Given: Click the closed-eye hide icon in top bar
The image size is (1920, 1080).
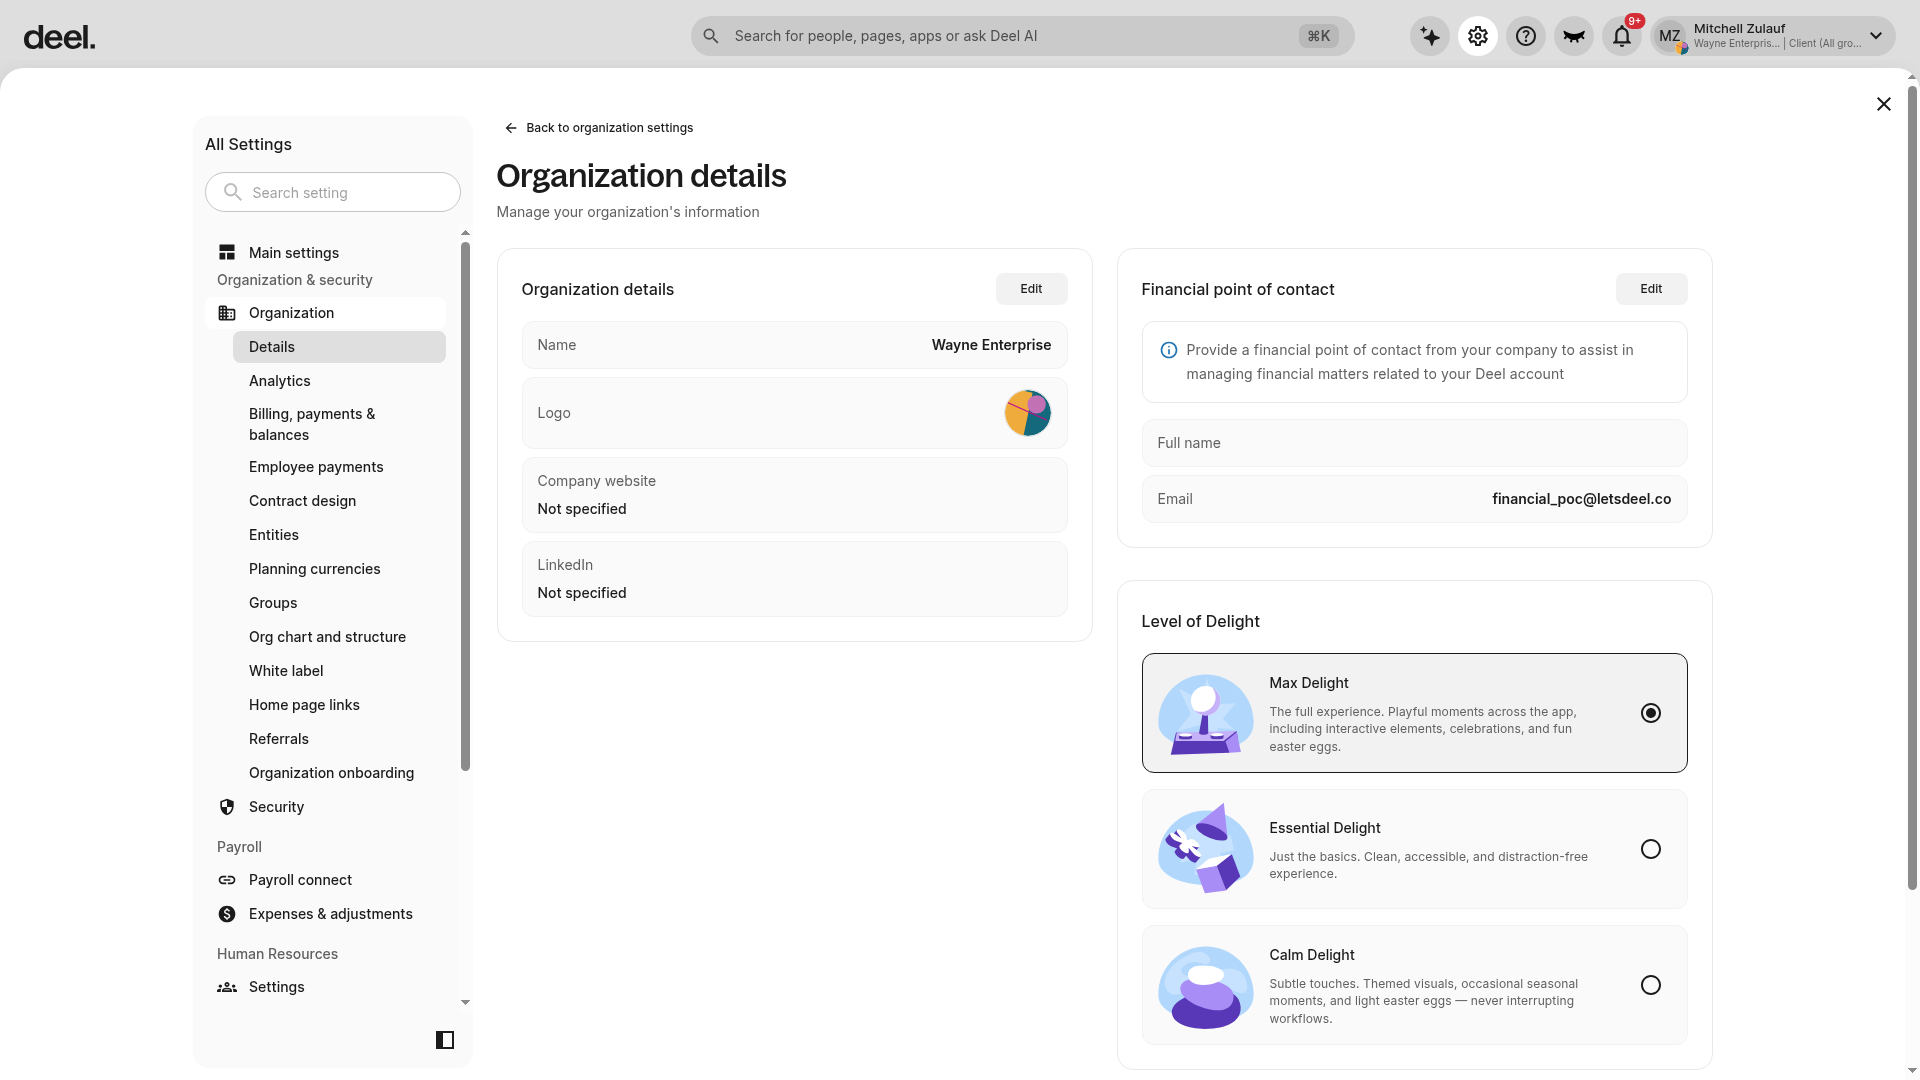Looking at the screenshot, I should click(1574, 36).
